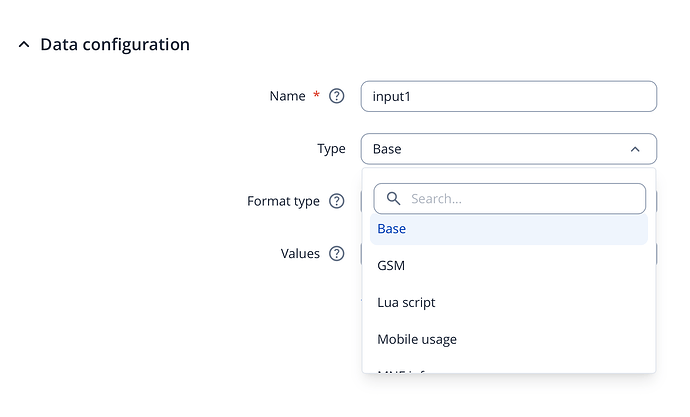Click the Name field label
Viewport: 690px width, 417px height.
tap(287, 96)
